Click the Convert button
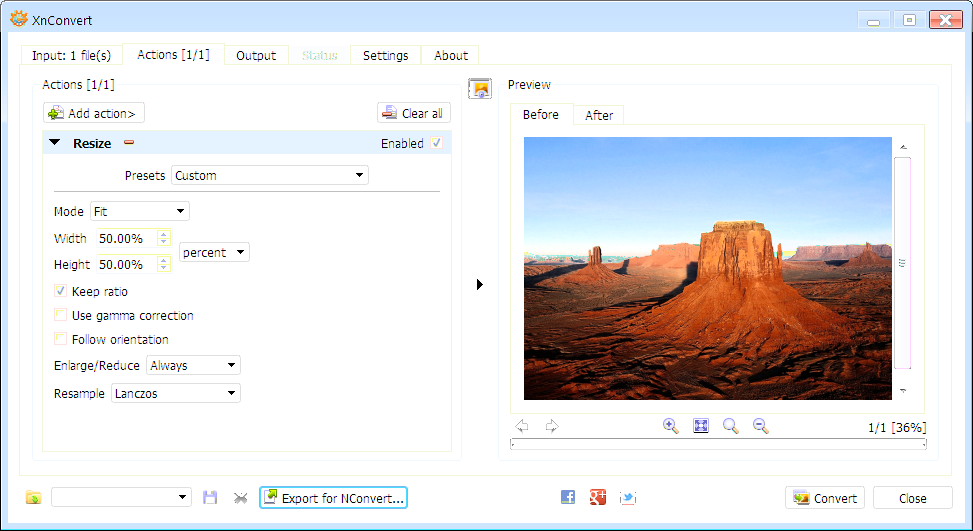 tap(825, 498)
